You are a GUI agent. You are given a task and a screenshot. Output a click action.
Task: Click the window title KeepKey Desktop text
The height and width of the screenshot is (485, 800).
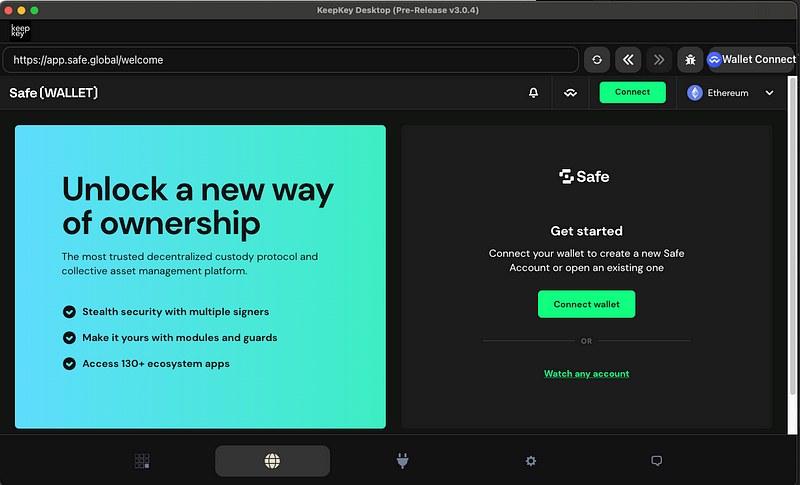(x=397, y=10)
